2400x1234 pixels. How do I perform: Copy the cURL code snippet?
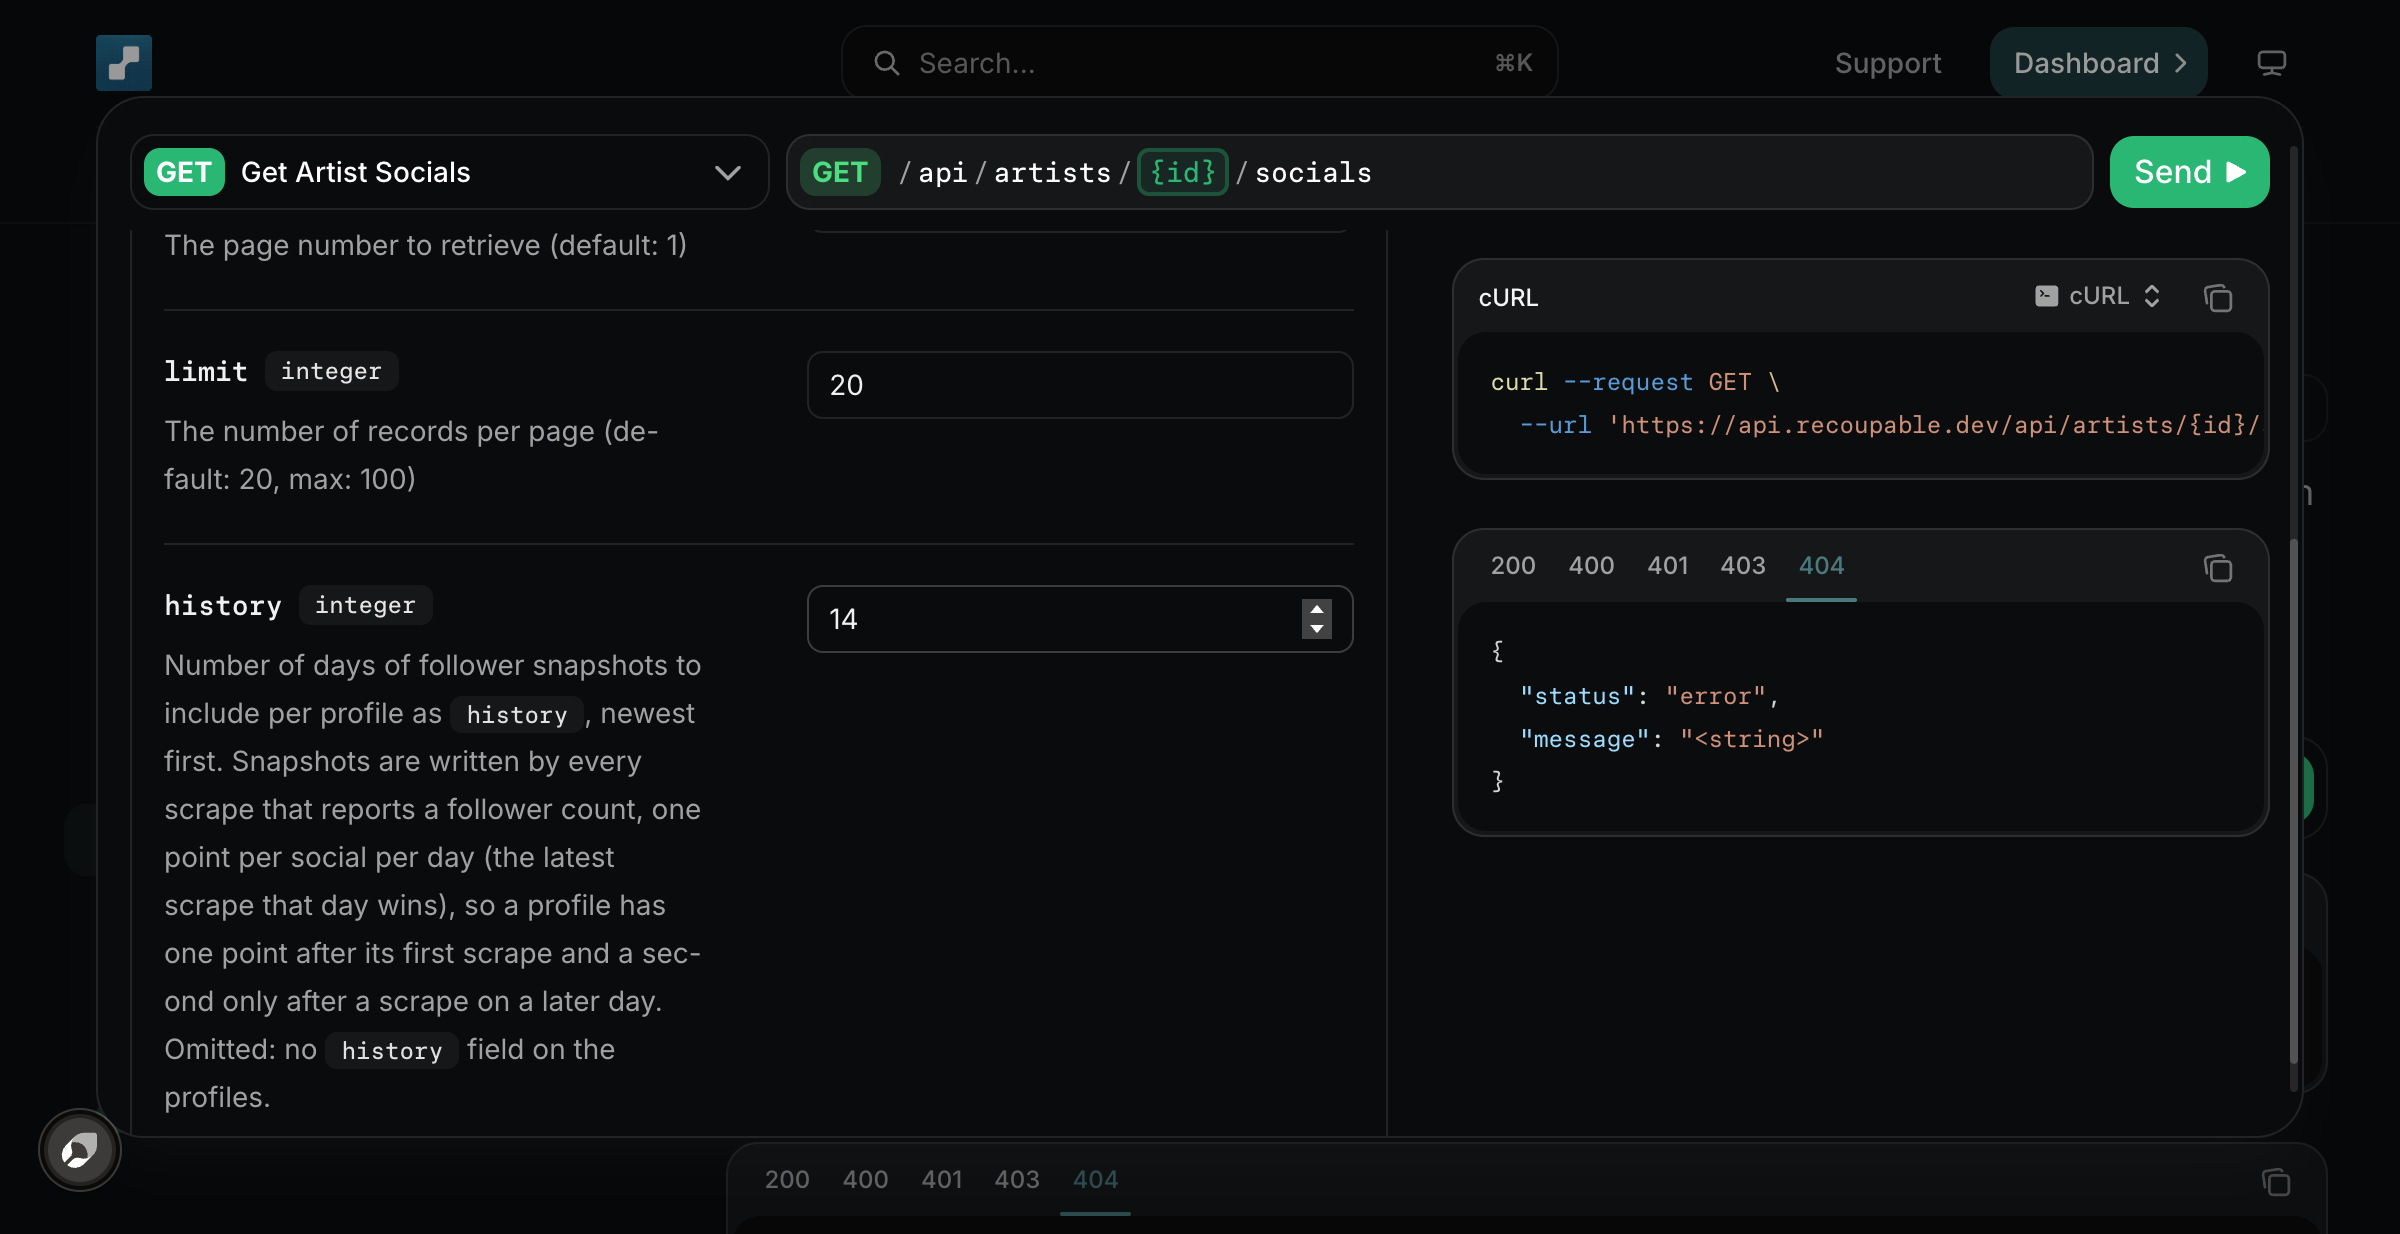2217,298
